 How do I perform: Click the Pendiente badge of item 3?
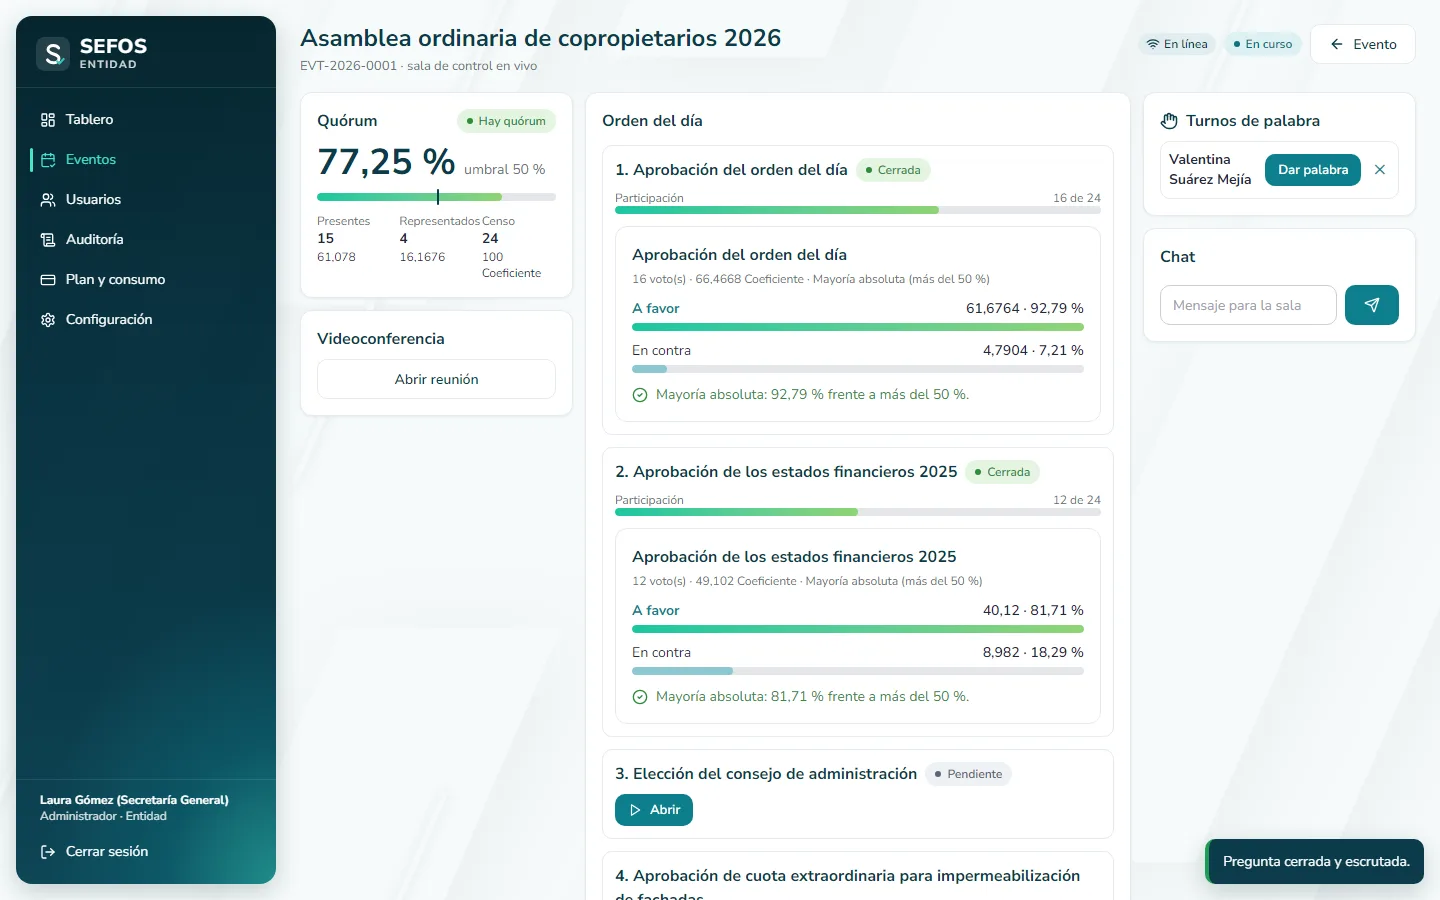click(968, 774)
